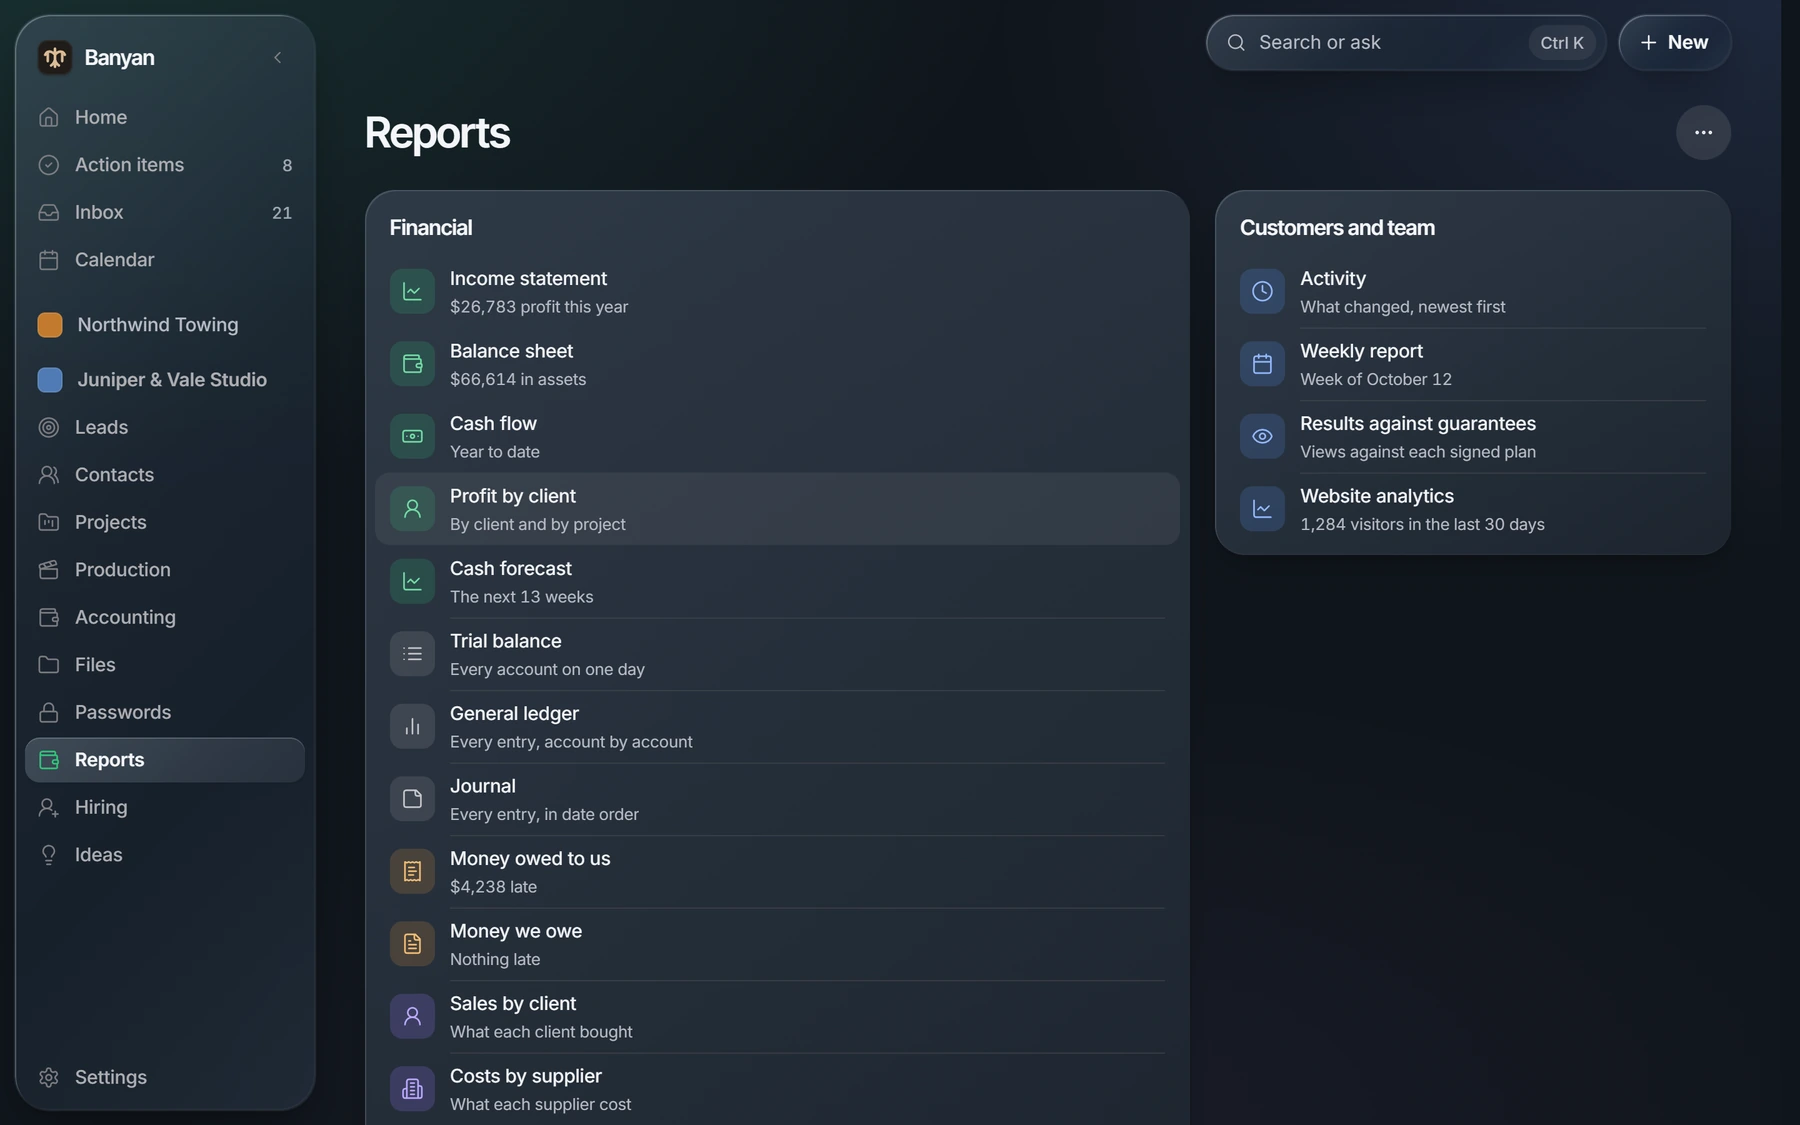Click the Ideas lightbulb icon

click(48, 855)
